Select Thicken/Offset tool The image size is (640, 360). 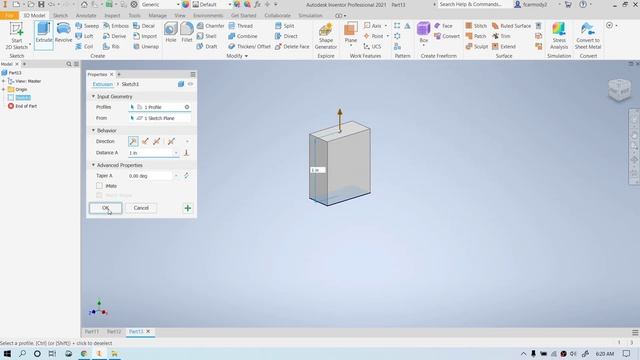[249, 47]
